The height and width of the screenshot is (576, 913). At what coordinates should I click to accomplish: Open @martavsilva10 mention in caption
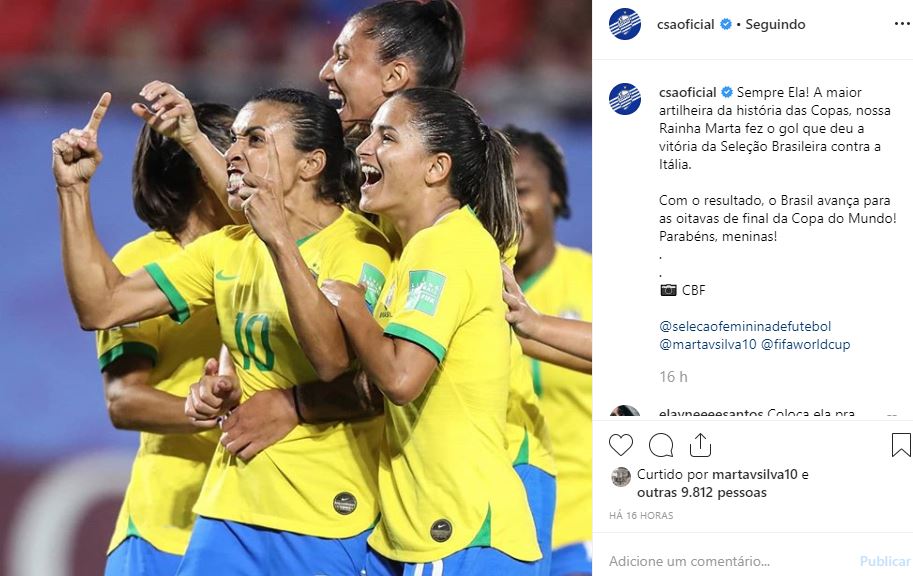point(707,344)
